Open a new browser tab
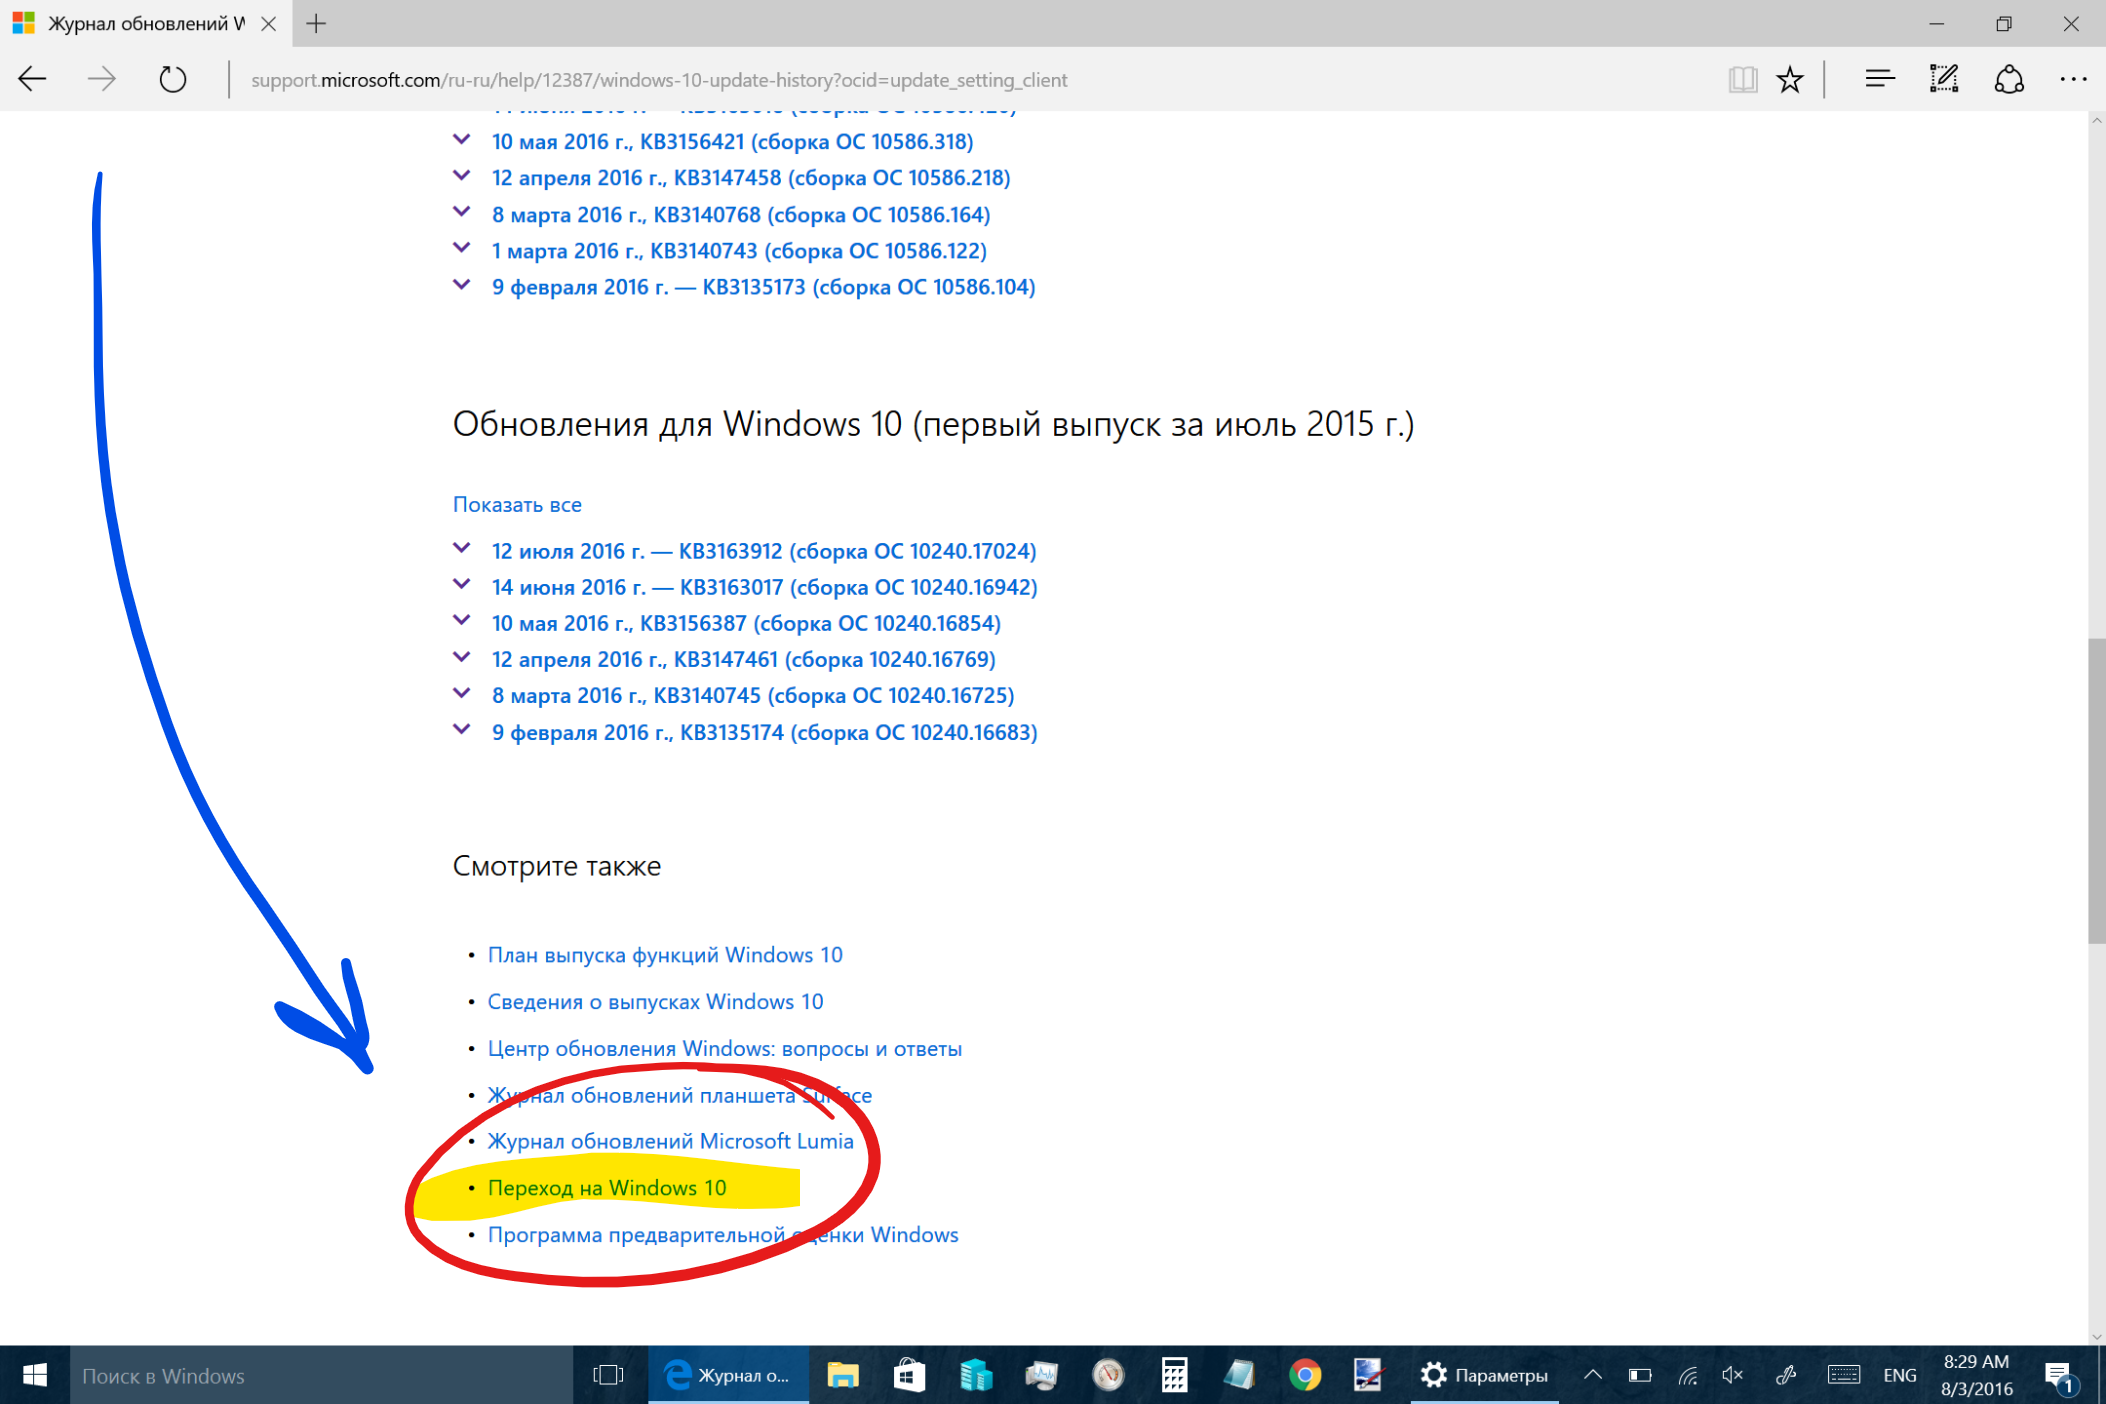Image resolution: width=2106 pixels, height=1404 pixels. coord(316,24)
